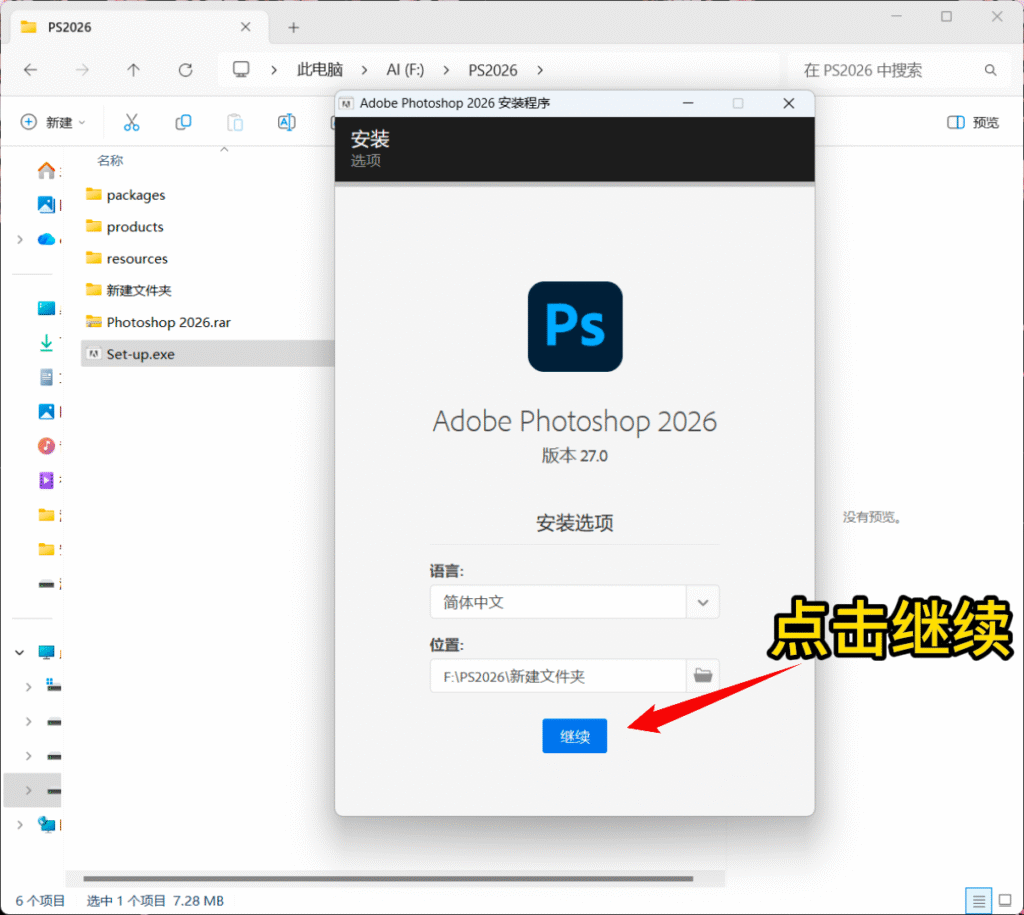Click the browse folder icon beside location
The width and height of the screenshot is (1024, 915).
click(x=703, y=676)
